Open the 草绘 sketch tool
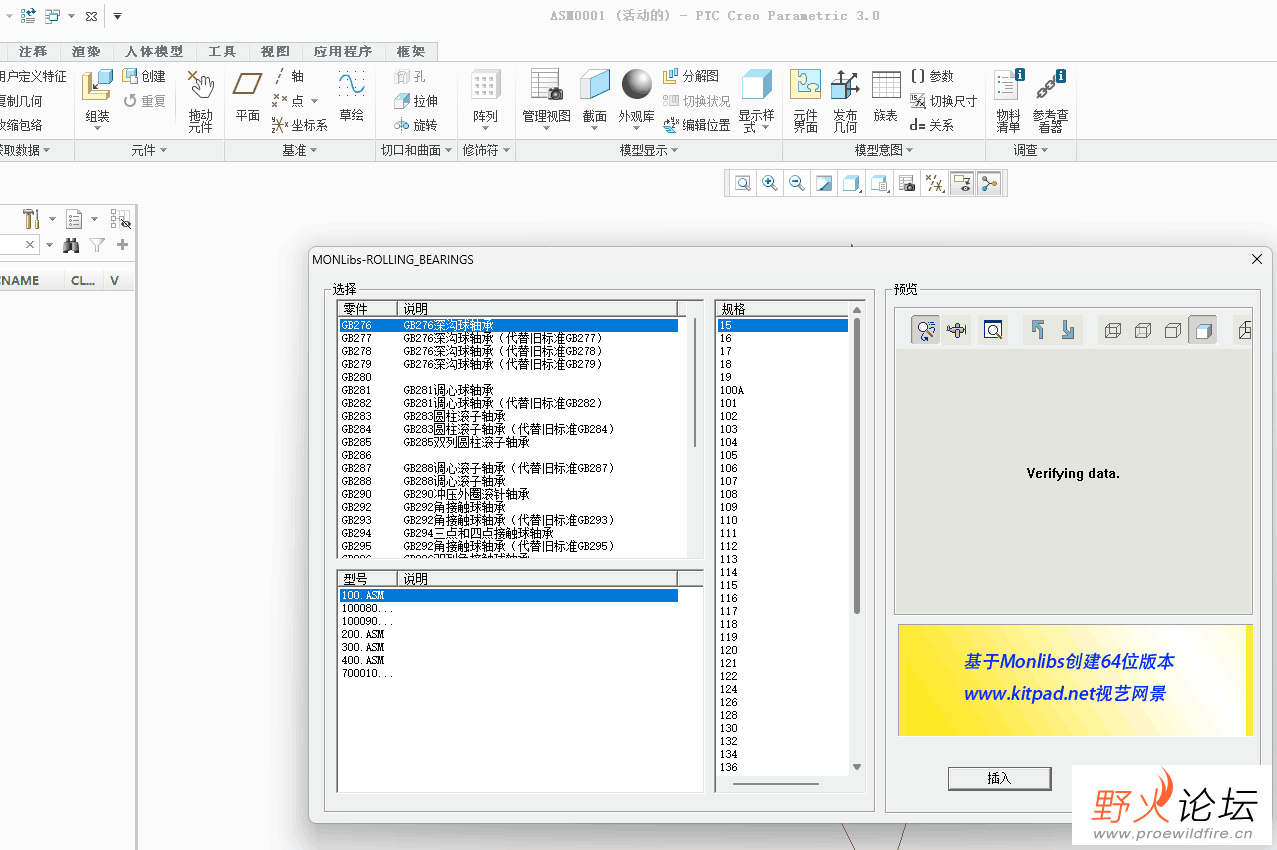The width and height of the screenshot is (1277, 850). 351,96
